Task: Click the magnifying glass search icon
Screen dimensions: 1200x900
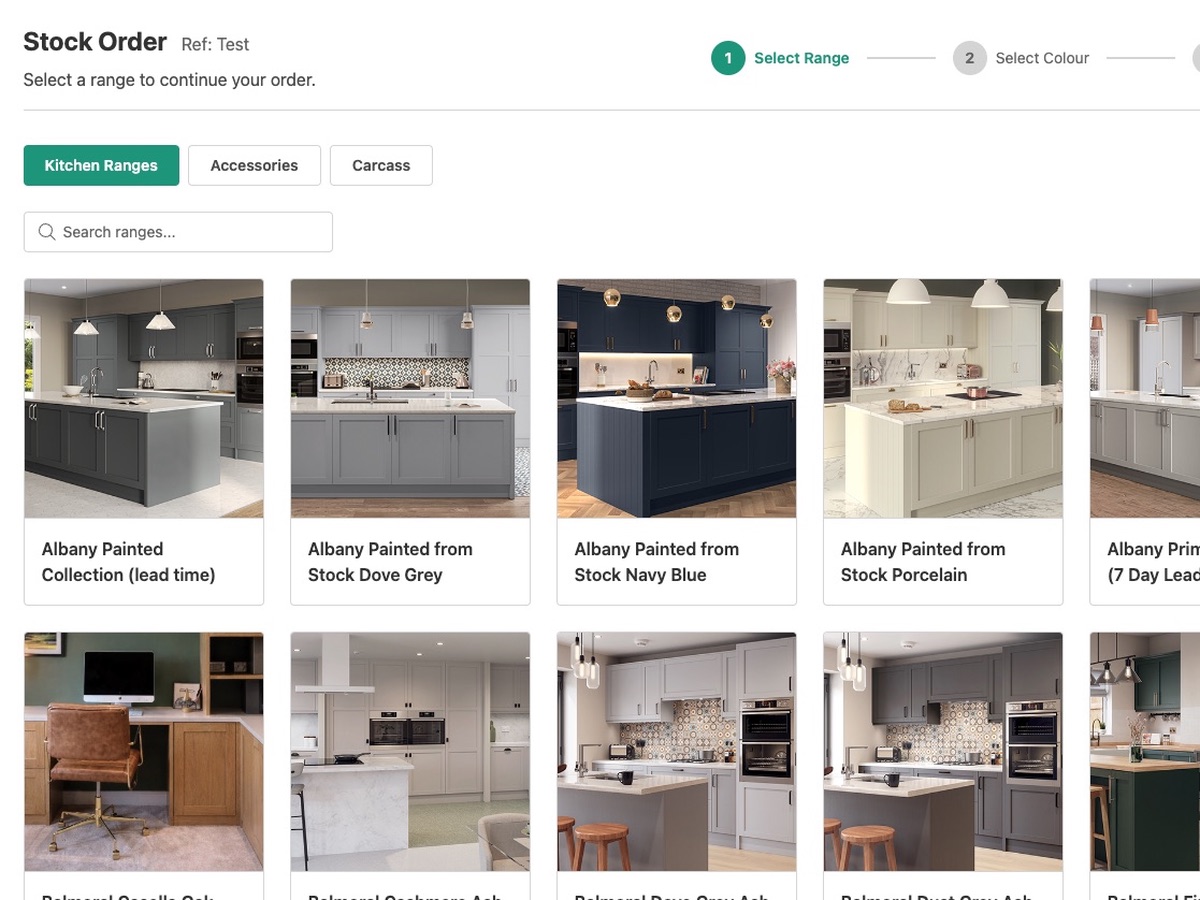Action: pyautogui.click(x=46, y=232)
